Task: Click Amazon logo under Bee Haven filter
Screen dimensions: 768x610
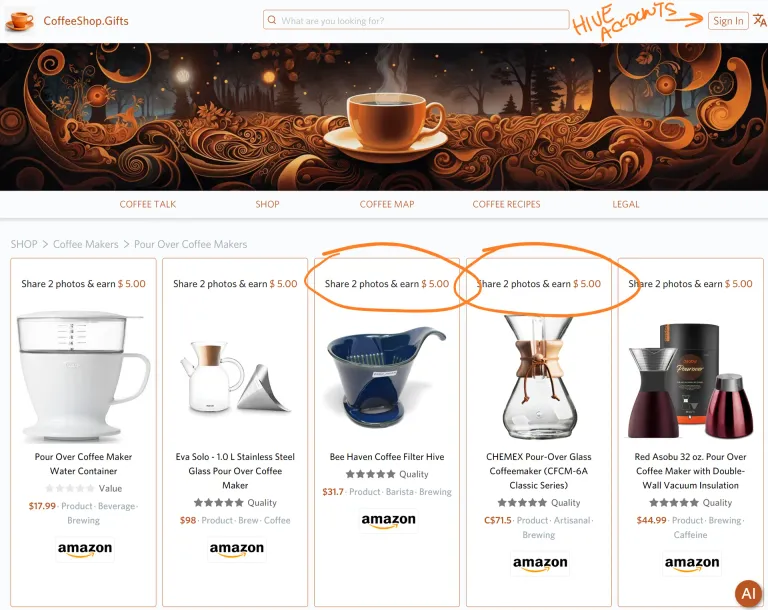Action: 388,520
